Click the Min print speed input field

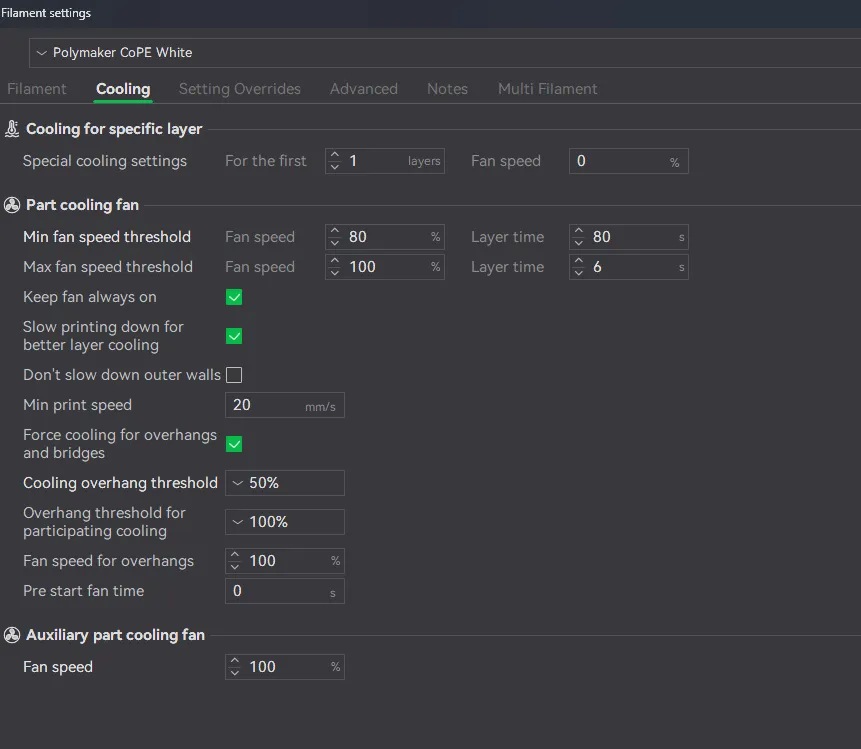[285, 405]
